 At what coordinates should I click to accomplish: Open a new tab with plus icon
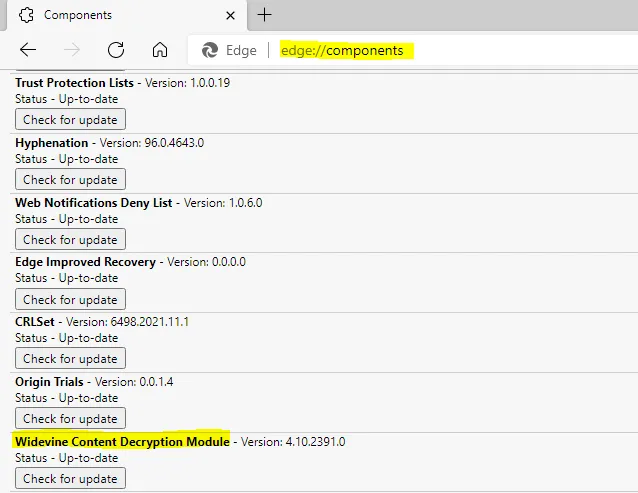(x=264, y=15)
